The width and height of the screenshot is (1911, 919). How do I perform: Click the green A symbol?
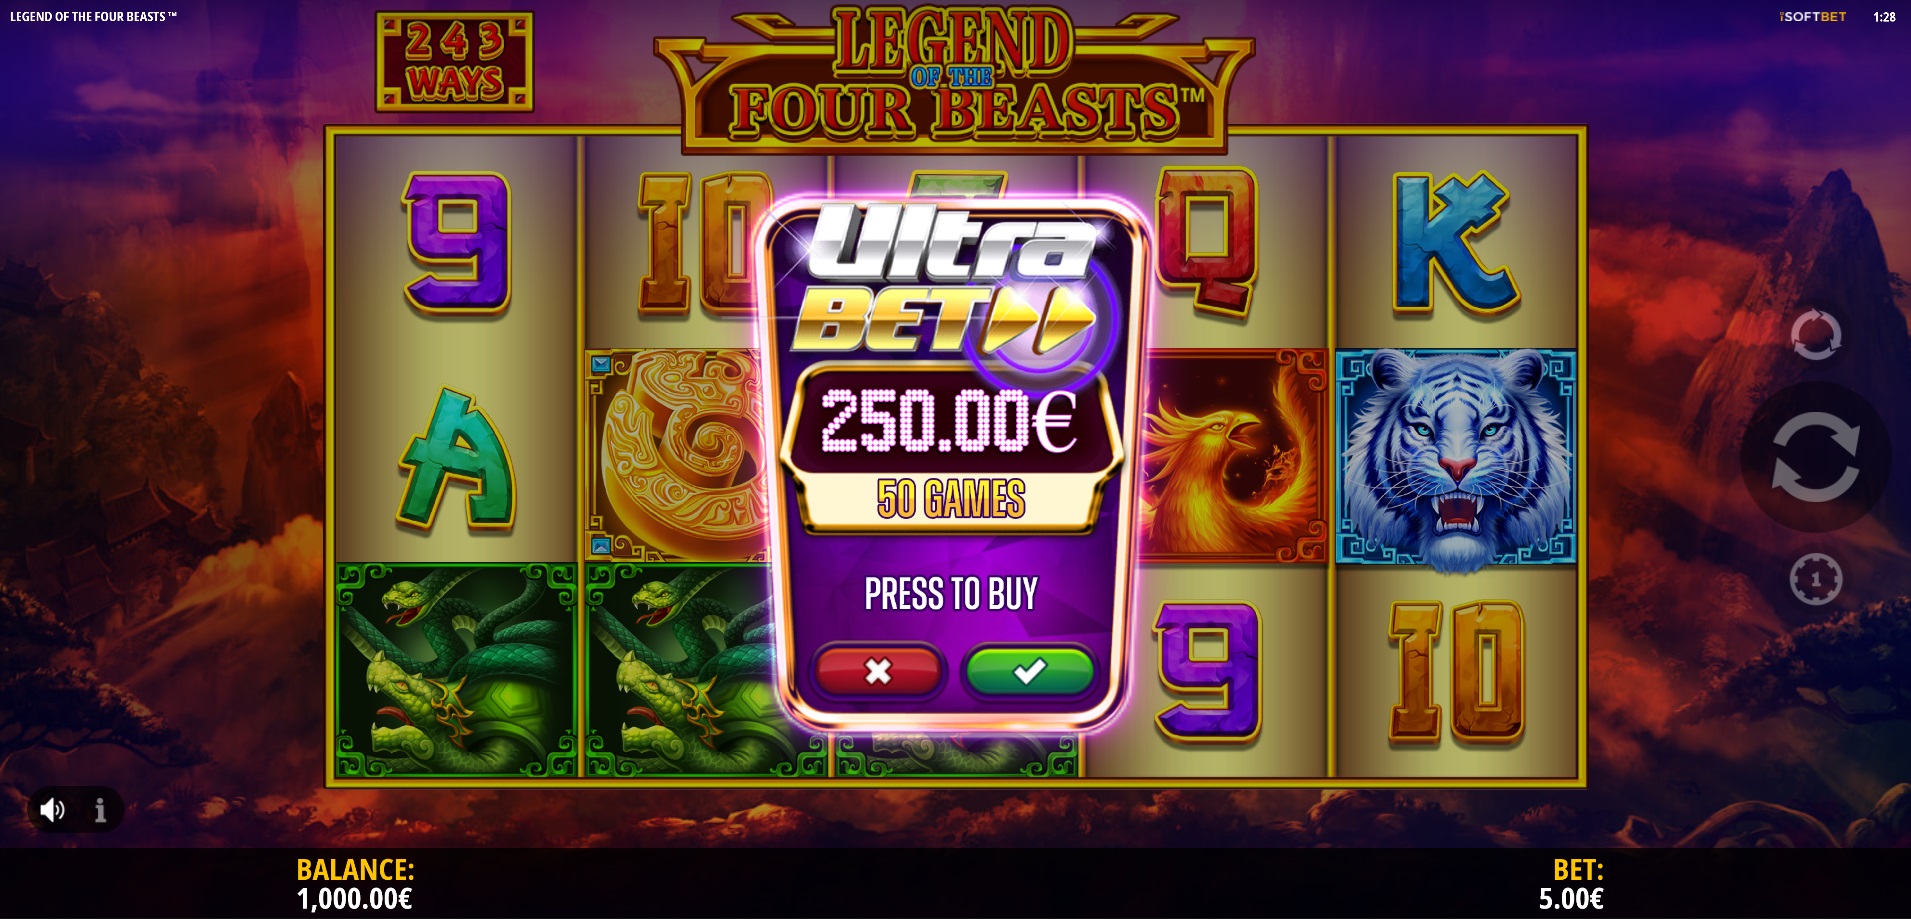[458, 458]
